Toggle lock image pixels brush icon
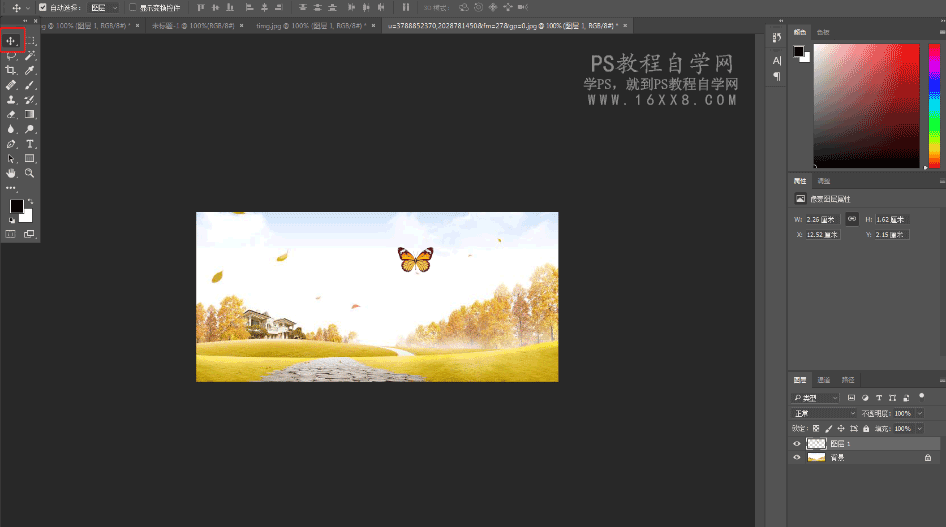 tap(828, 429)
